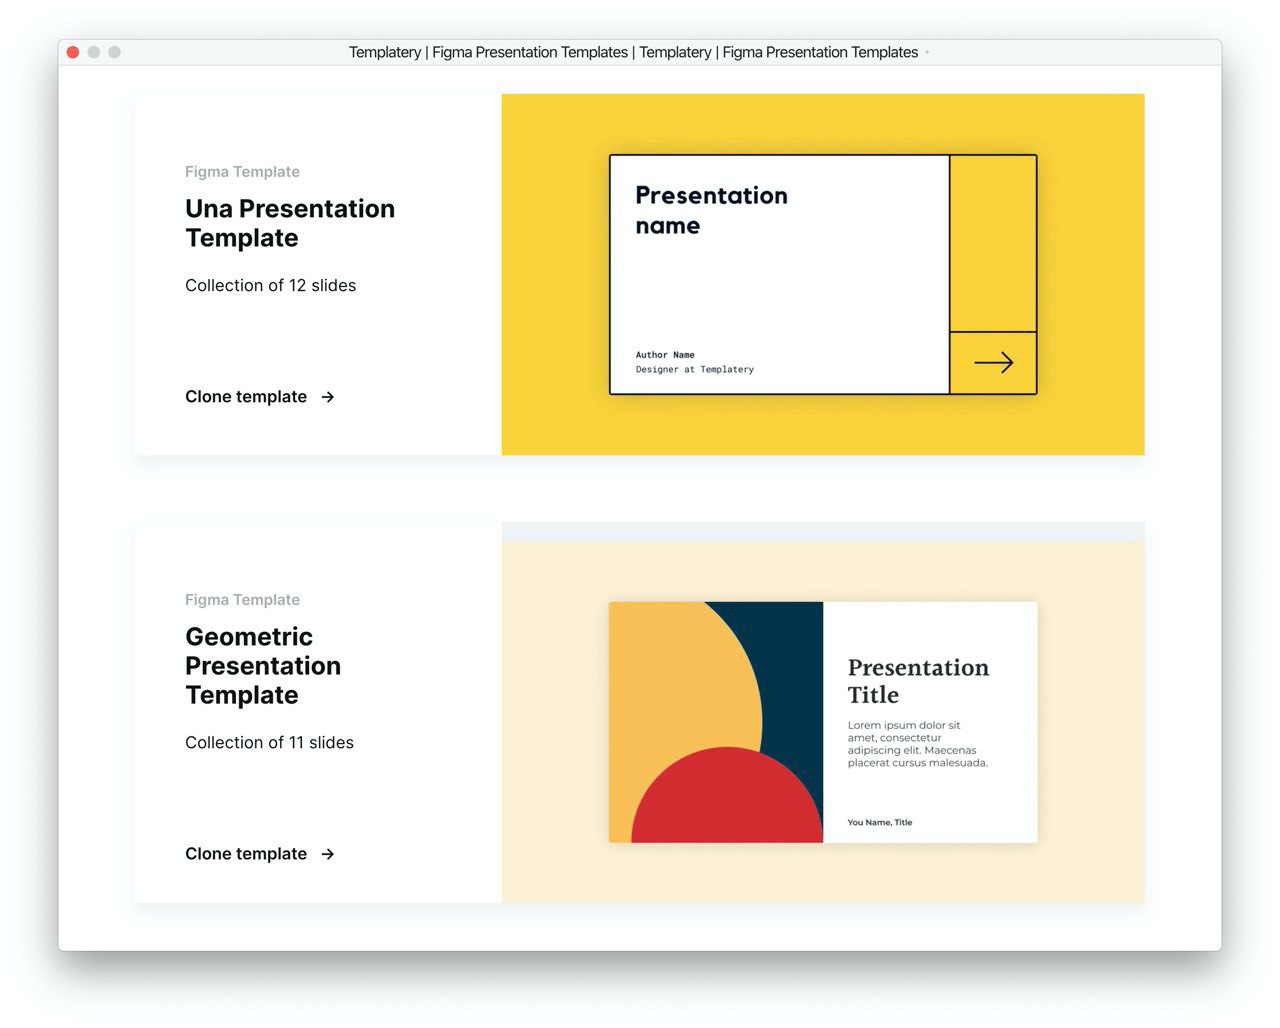Click 'You Name, Title' text in slide
This screenshot has height=1028, width=1280.
point(880,822)
